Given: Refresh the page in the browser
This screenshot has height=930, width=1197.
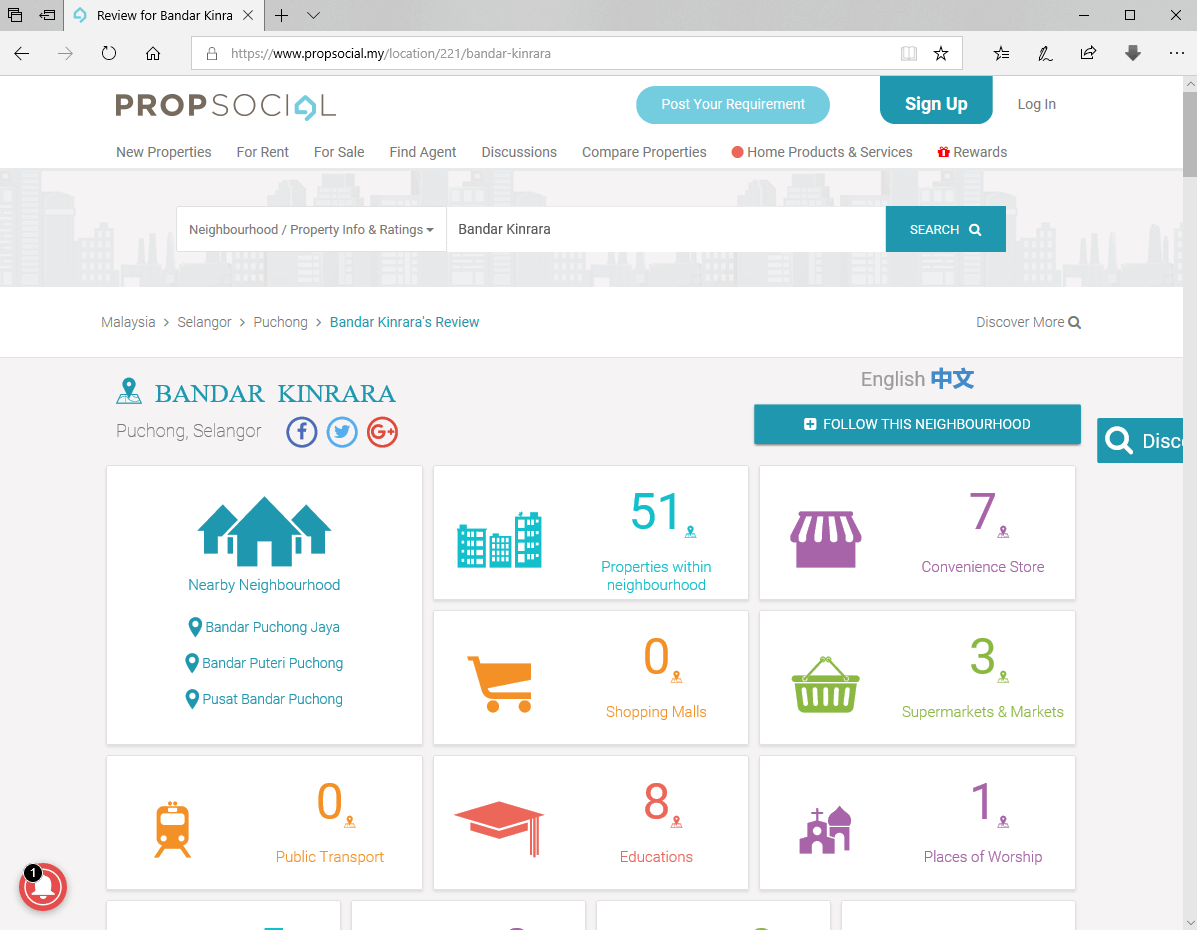Looking at the screenshot, I should tap(109, 53).
